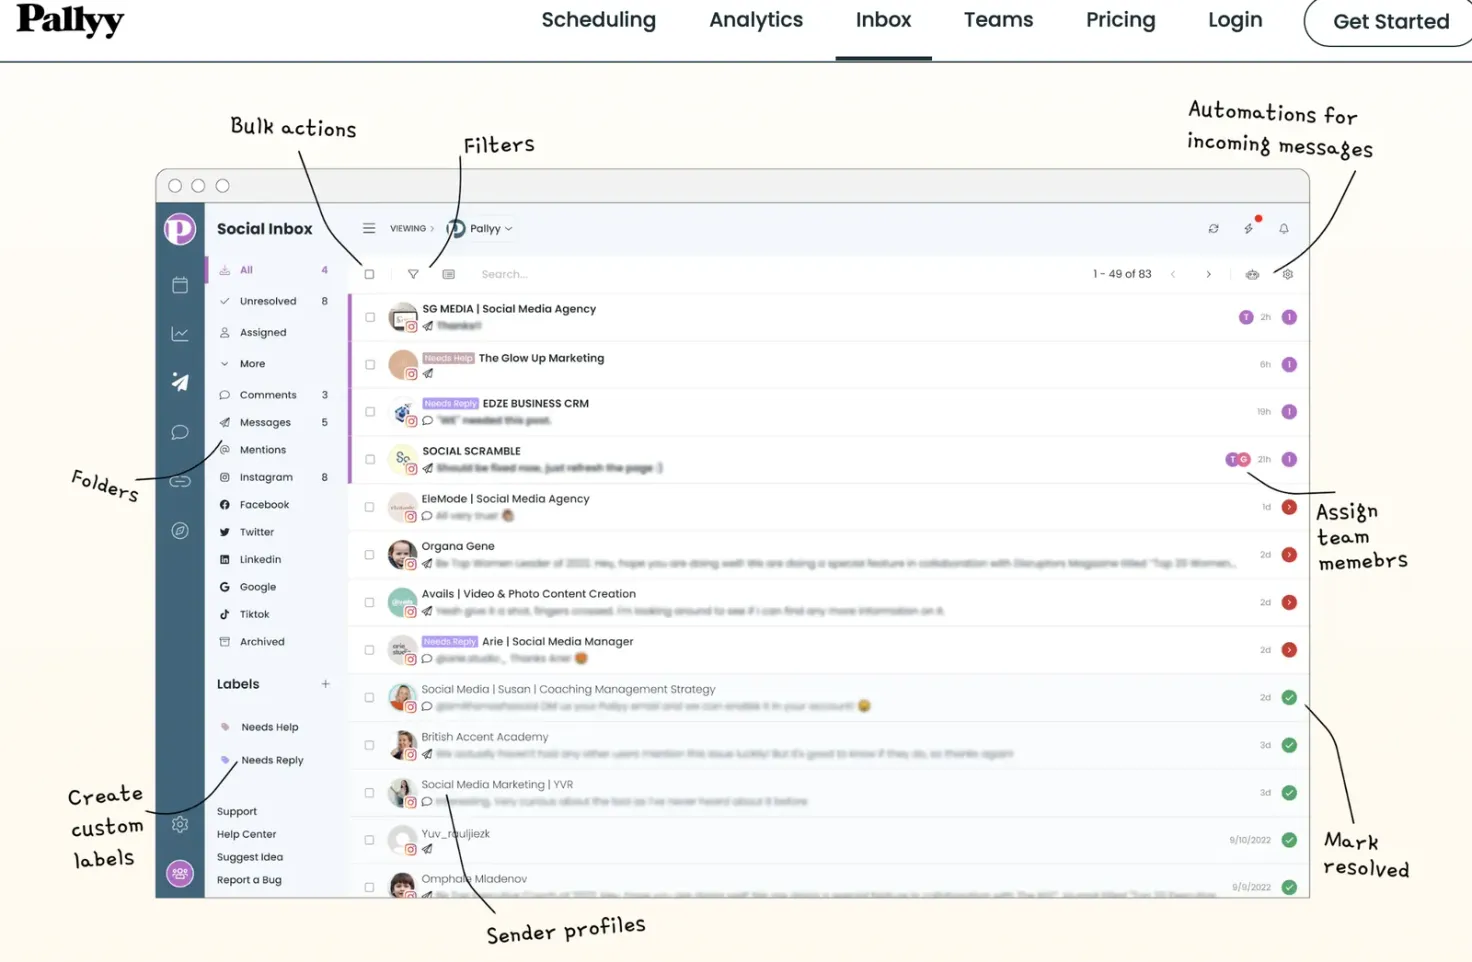Select the Organa Gene row checkbox
The width and height of the screenshot is (1472, 962).
pos(370,555)
